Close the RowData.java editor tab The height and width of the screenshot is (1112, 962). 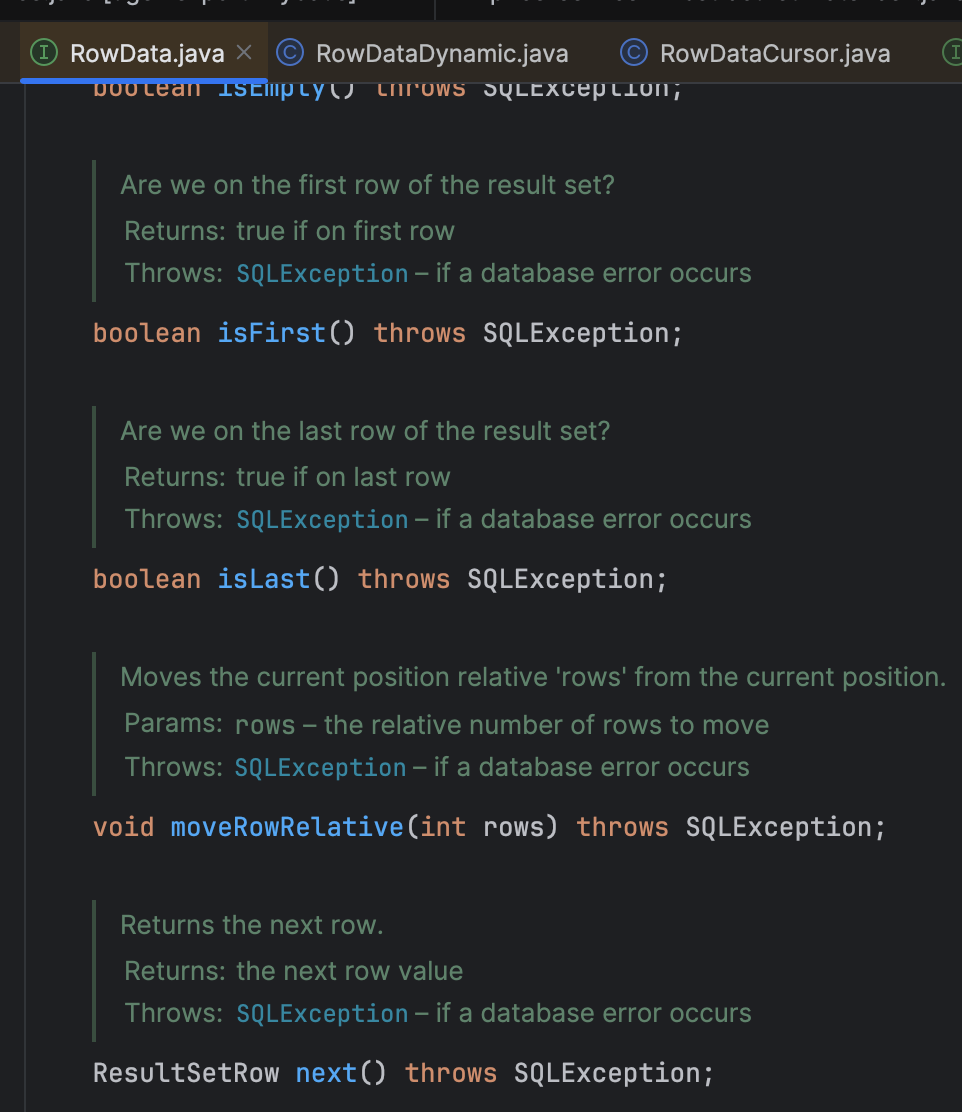point(244,53)
